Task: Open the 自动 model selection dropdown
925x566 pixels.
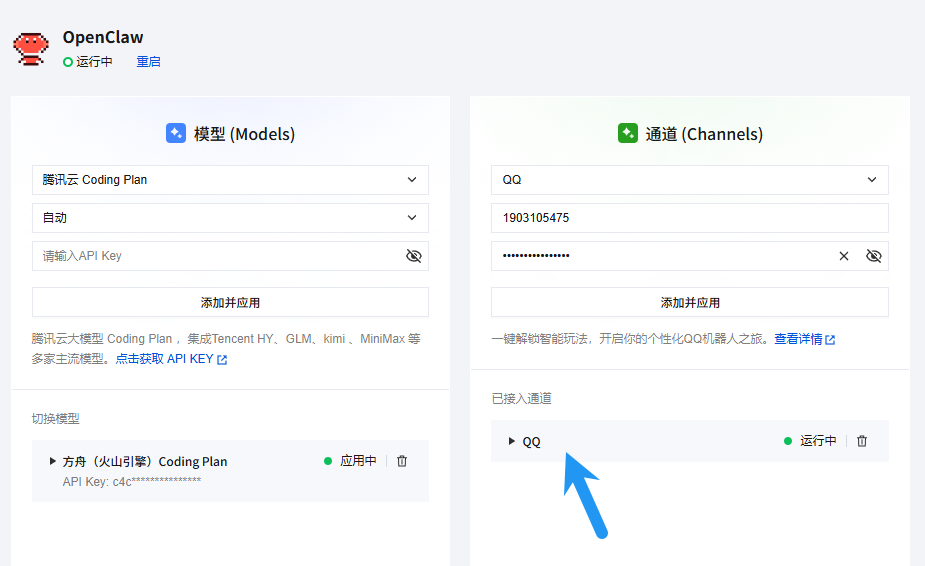Action: coord(230,218)
